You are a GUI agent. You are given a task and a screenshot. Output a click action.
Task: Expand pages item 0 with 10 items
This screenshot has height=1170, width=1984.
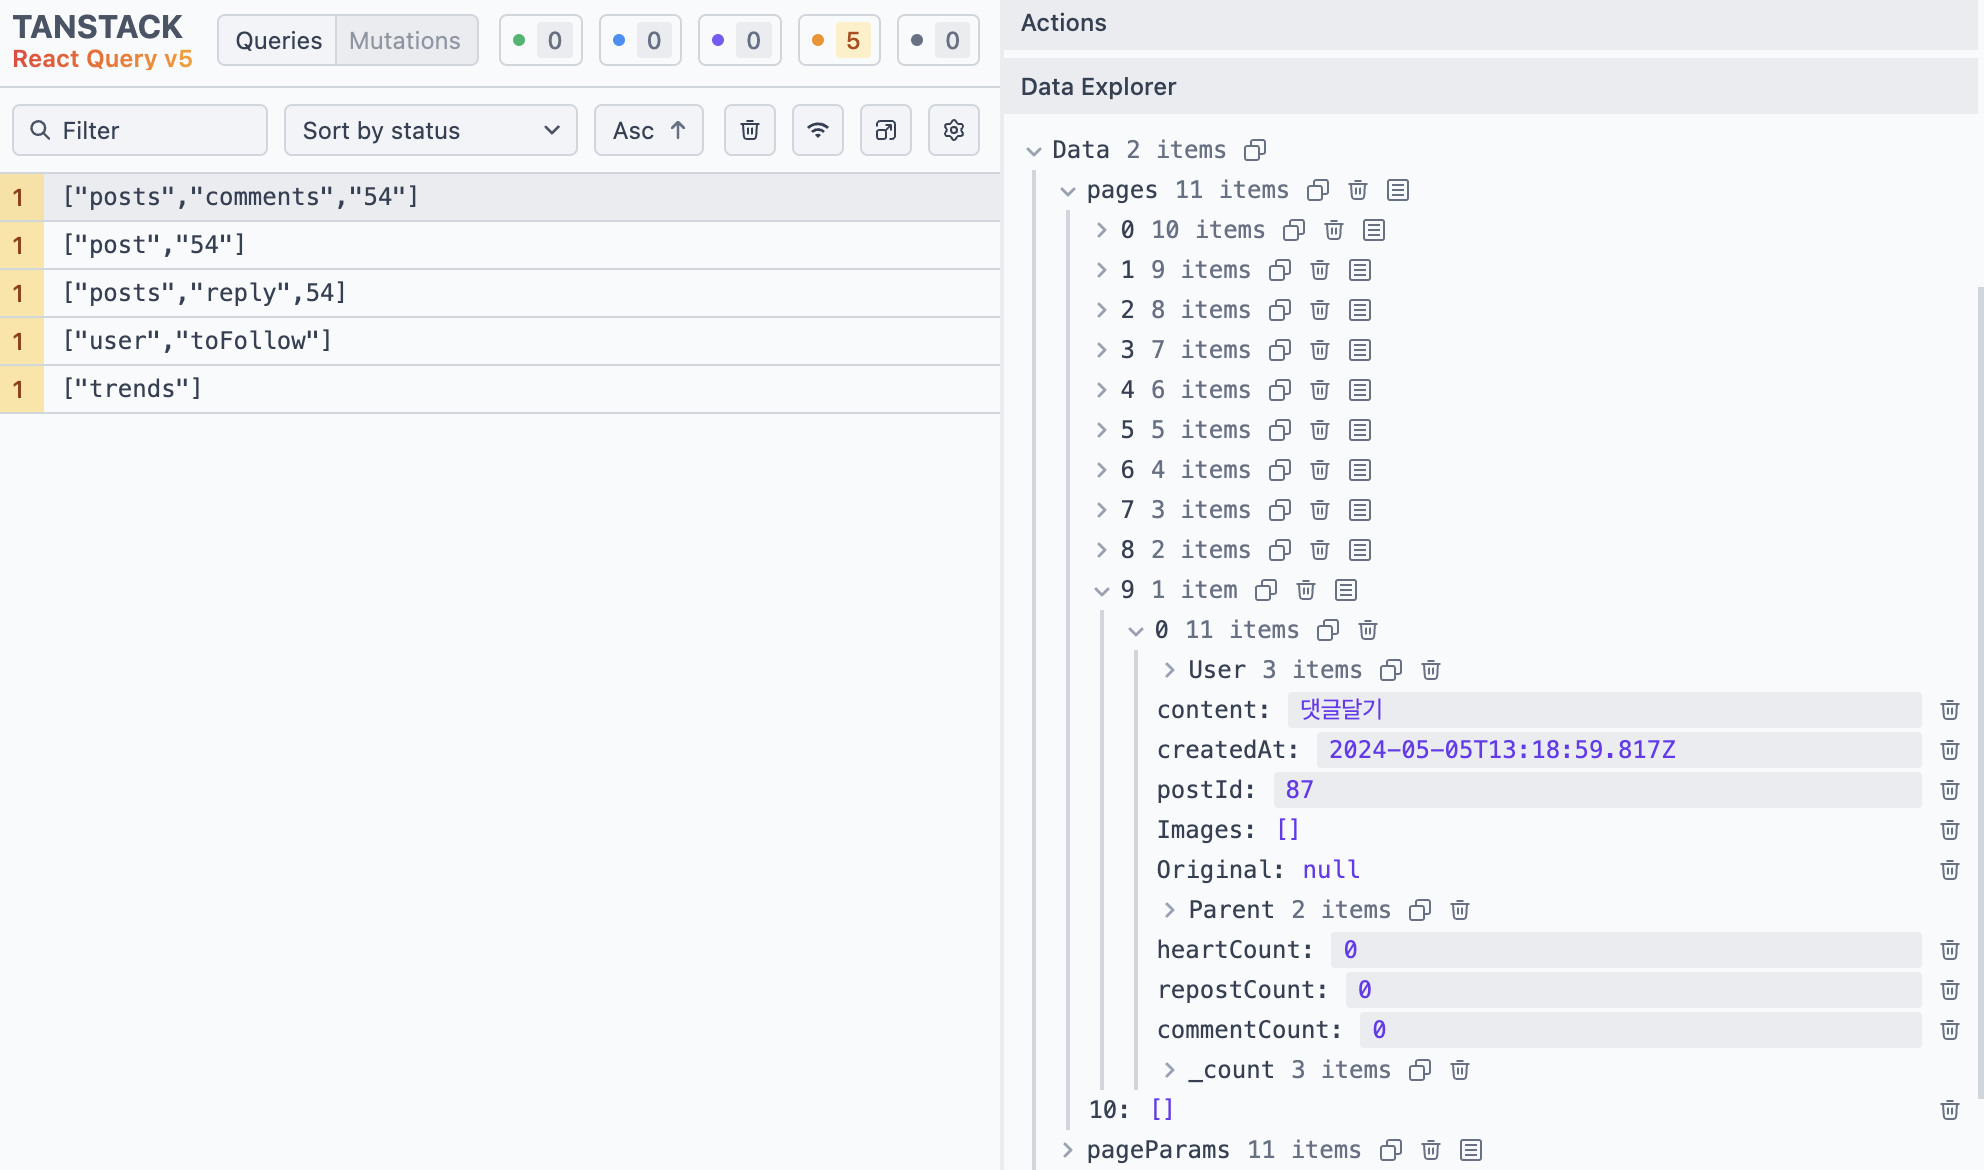pyautogui.click(x=1101, y=230)
